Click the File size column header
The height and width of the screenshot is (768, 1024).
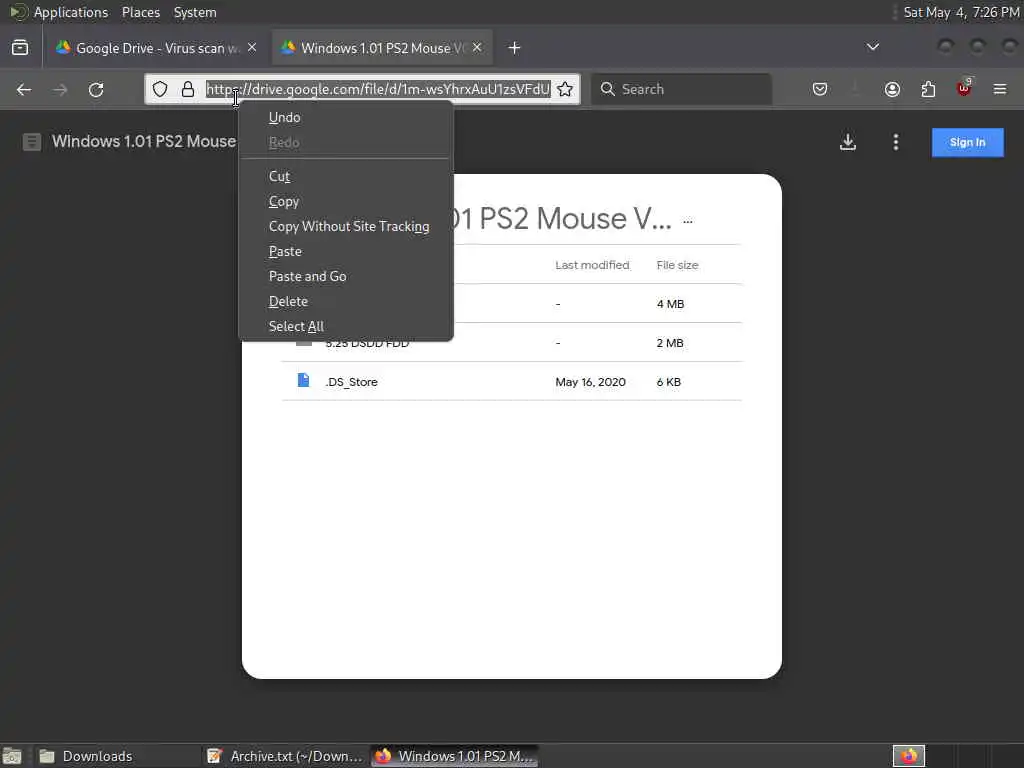click(677, 265)
